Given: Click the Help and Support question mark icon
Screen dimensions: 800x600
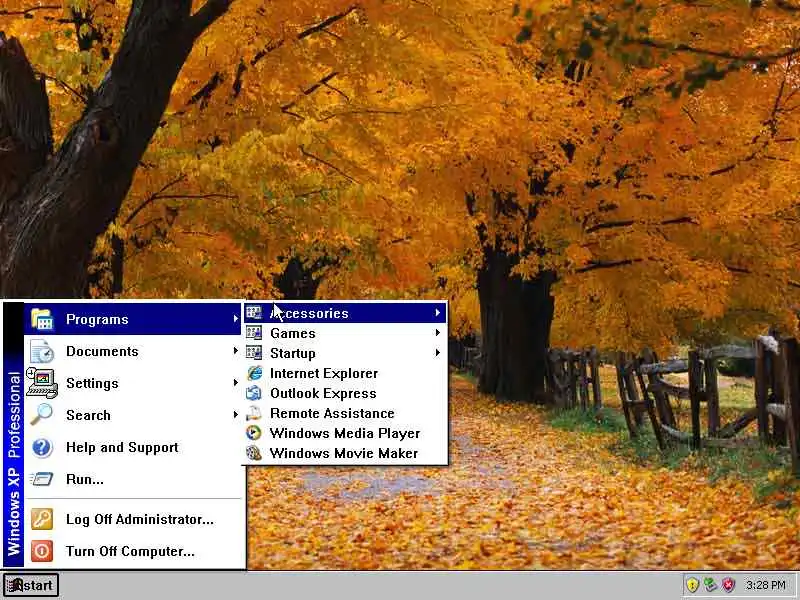Looking at the screenshot, I should click(x=42, y=447).
